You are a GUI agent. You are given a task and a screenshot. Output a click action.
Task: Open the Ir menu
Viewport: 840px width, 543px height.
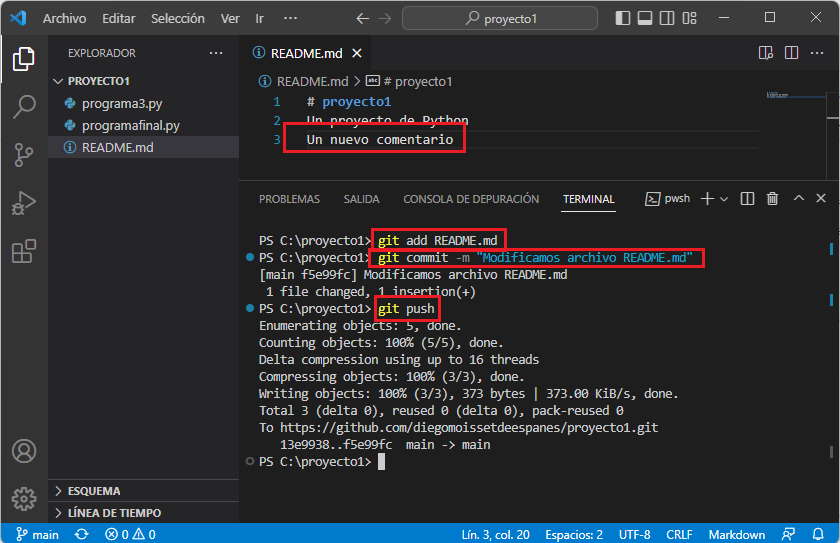pyautogui.click(x=259, y=18)
